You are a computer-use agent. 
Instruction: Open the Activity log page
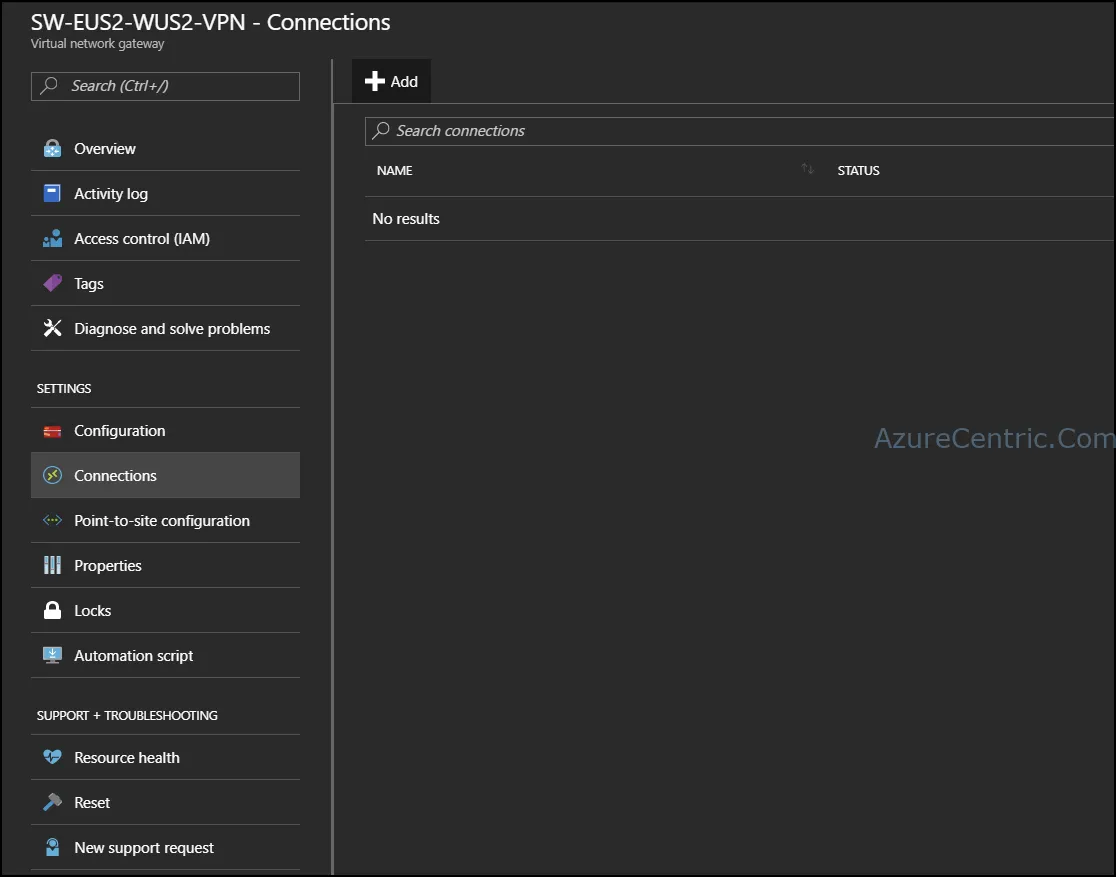coord(165,193)
